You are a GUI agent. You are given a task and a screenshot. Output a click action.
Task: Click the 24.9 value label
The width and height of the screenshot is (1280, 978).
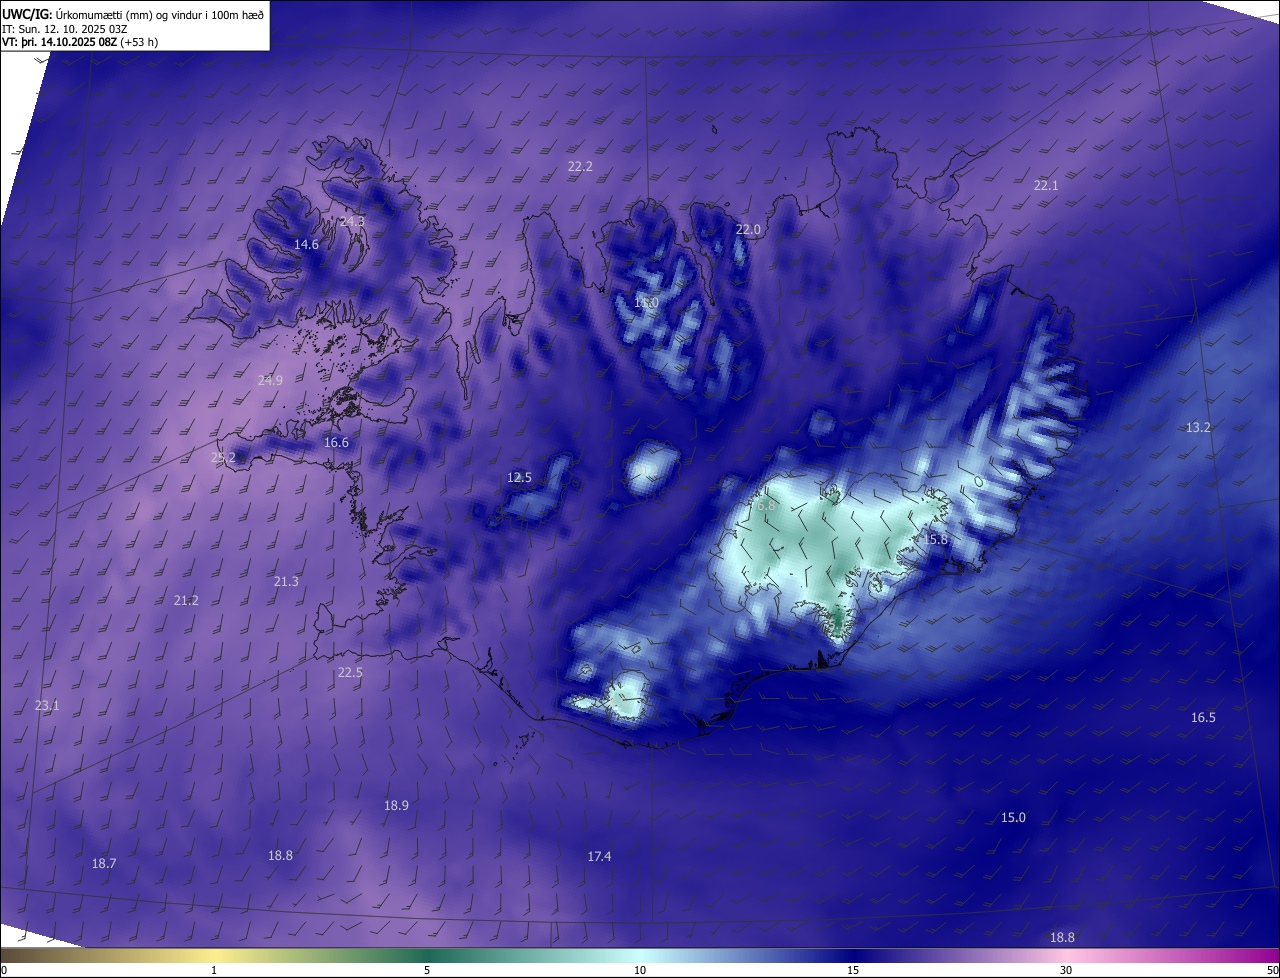pos(270,380)
